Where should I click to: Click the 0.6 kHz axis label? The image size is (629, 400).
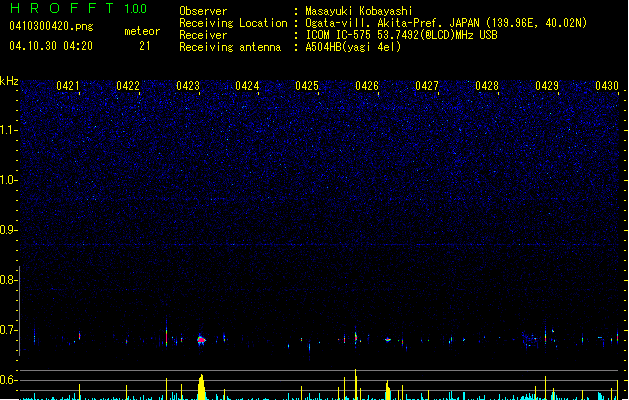point(8,380)
